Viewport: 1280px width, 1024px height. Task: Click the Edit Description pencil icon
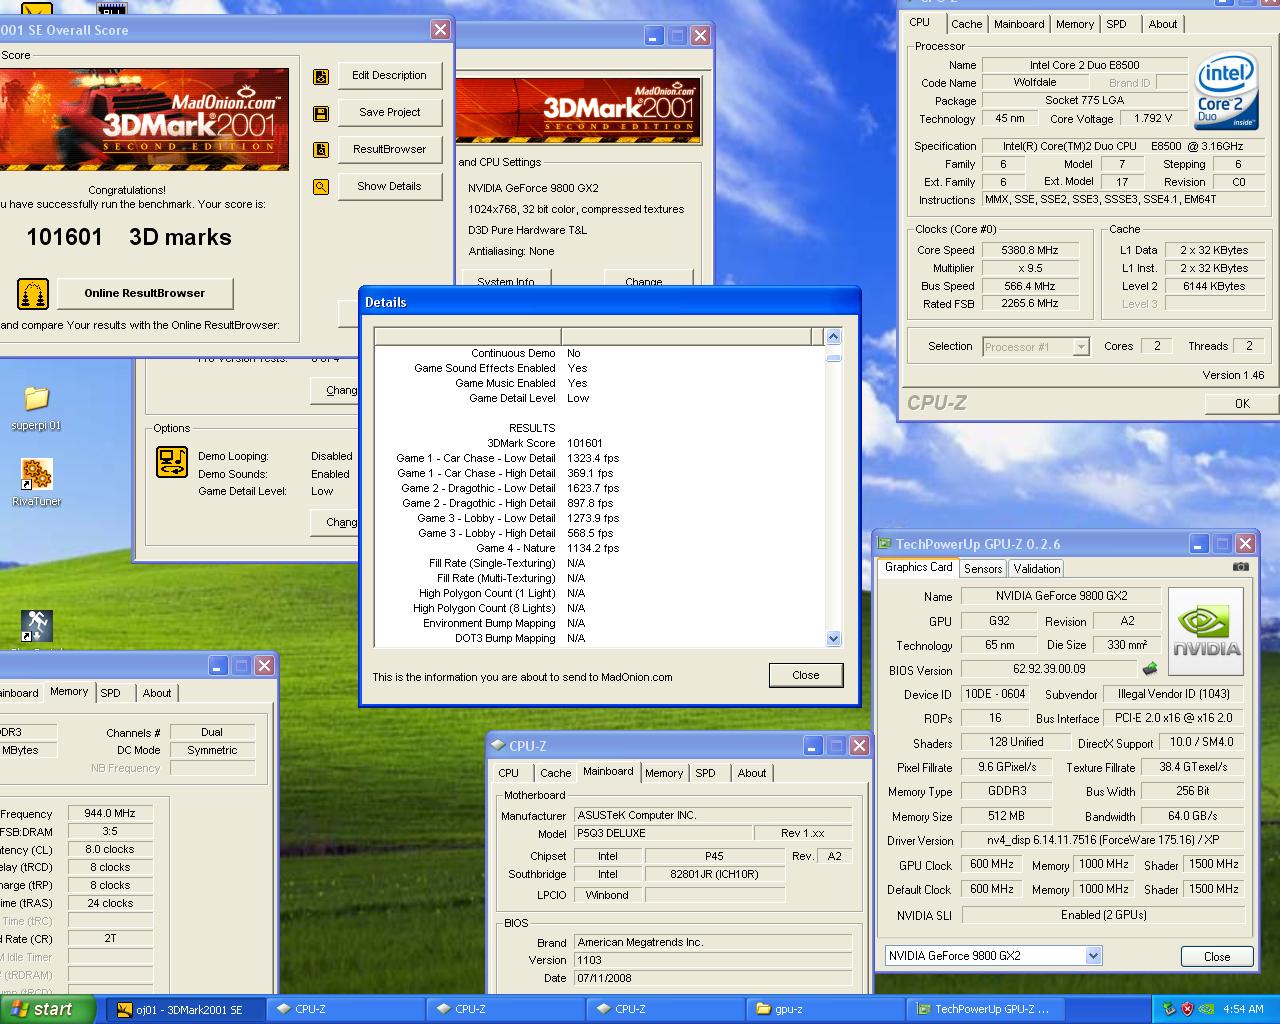321,76
